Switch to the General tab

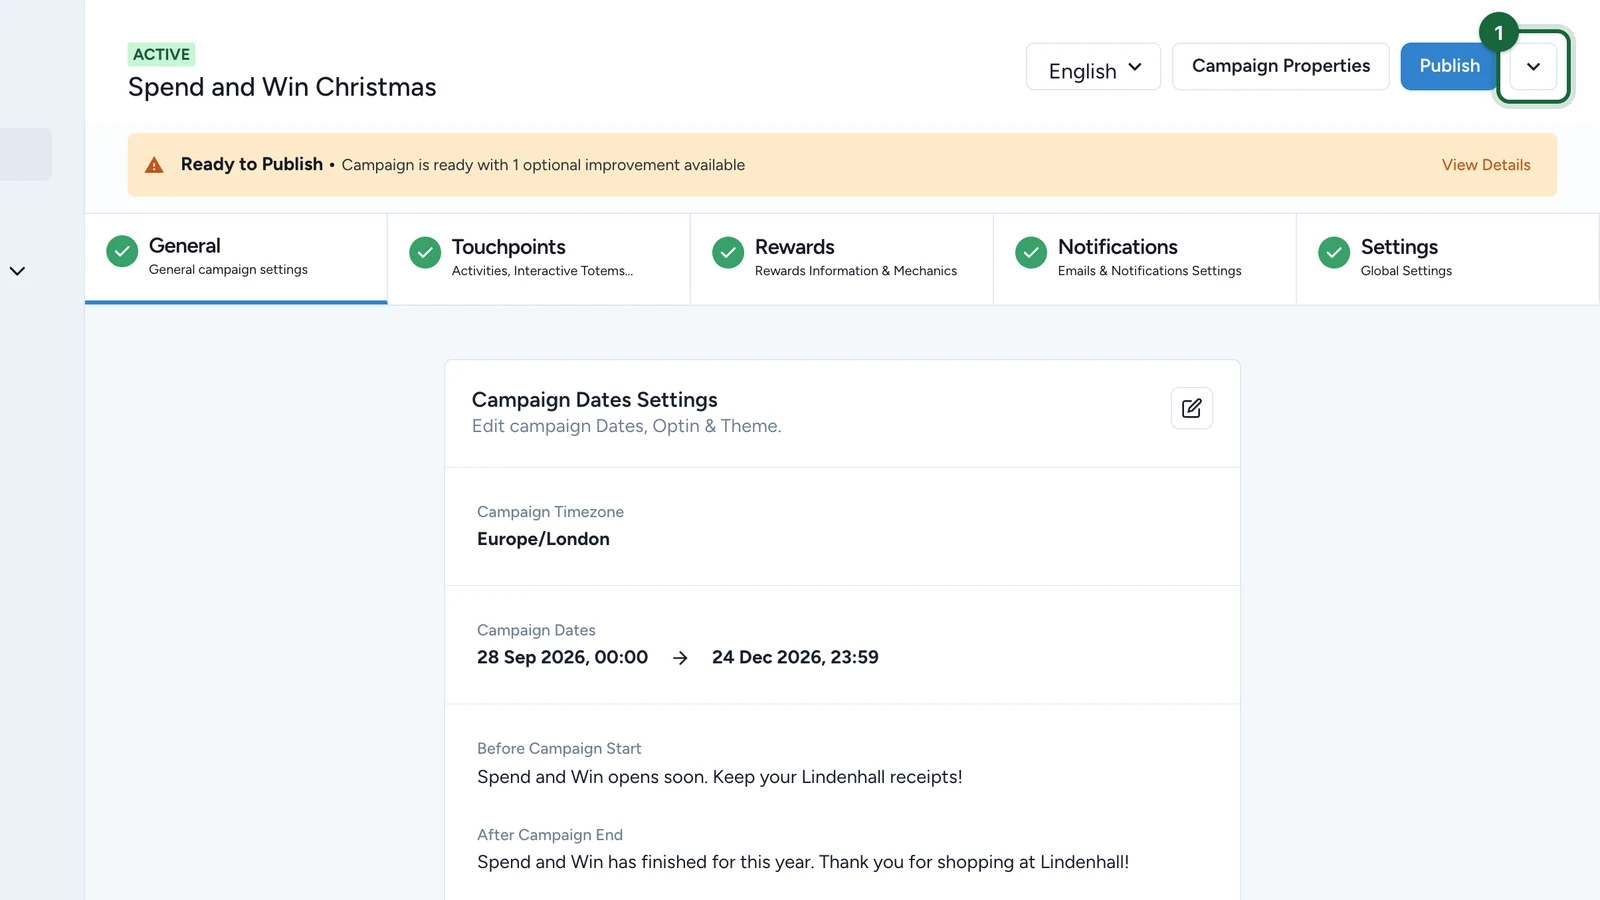pos(236,258)
